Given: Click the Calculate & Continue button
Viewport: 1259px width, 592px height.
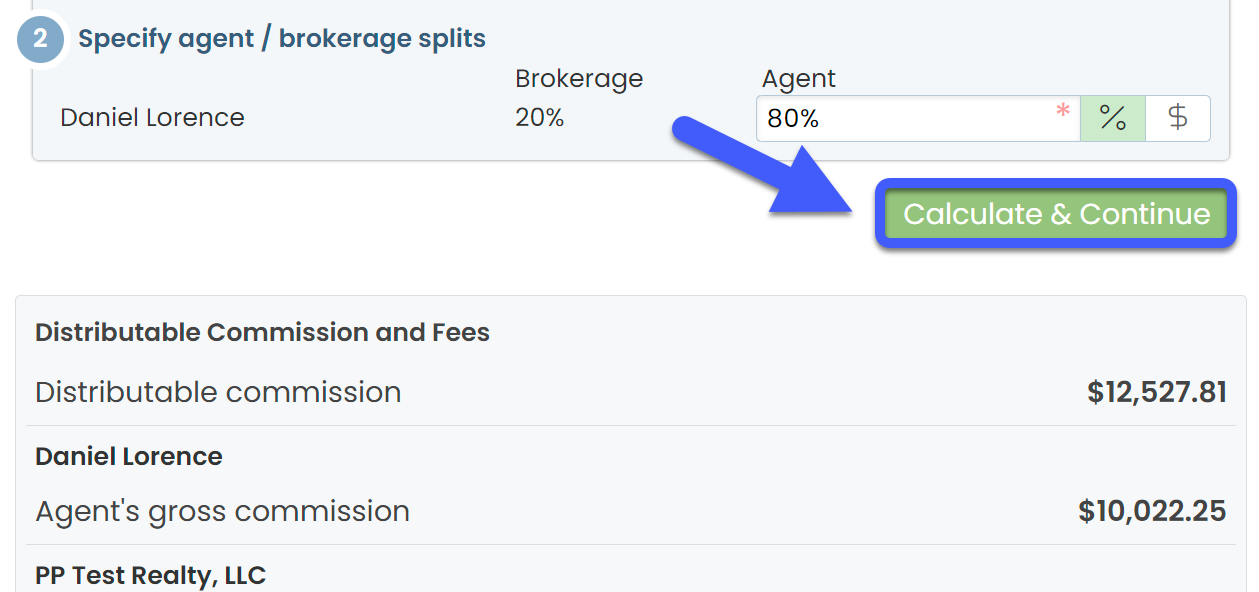Looking at the screenshot, I should click(1056, 214).
